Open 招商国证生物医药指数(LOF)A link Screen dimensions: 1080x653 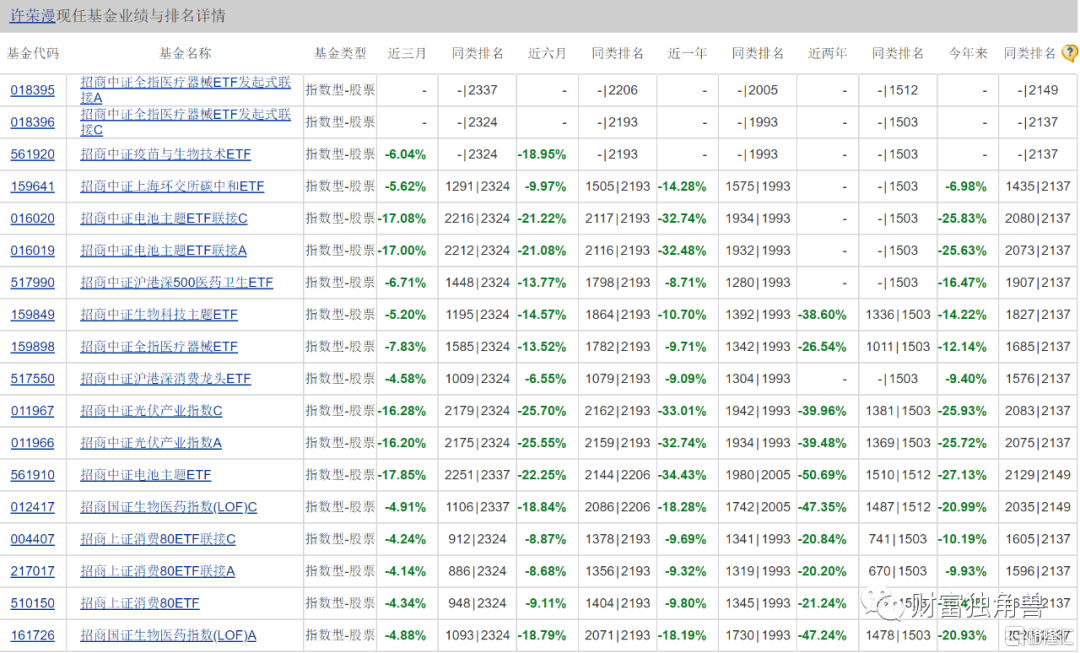[168, 635]
